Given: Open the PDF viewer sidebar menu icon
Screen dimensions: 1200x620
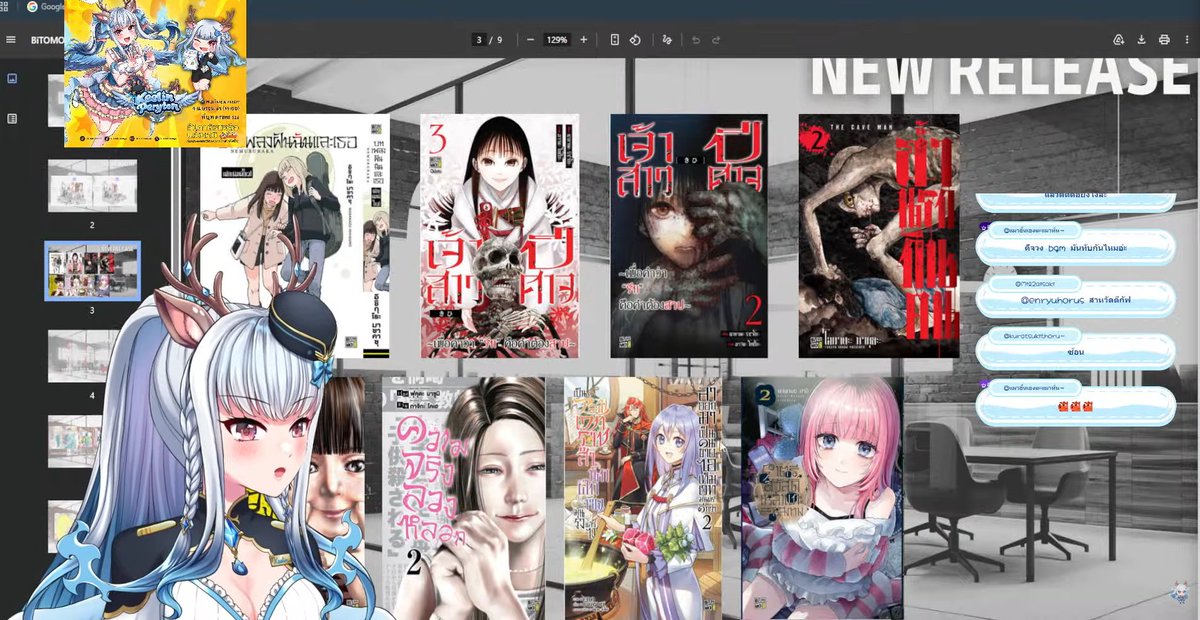Looking at the screenshot, I should pyautogui.click(x=11, y=40).
